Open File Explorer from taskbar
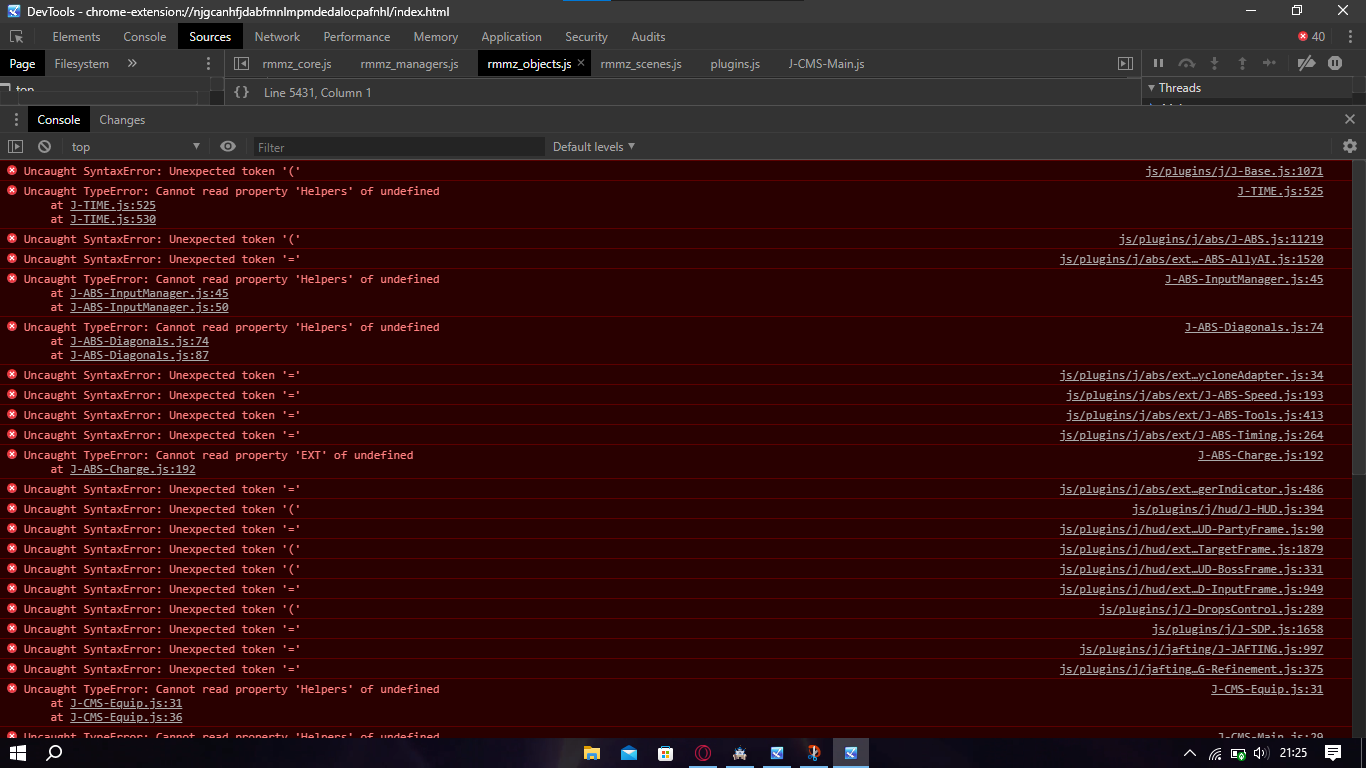The height and width of the screenshot is (768, 1366). coord(592,753)
